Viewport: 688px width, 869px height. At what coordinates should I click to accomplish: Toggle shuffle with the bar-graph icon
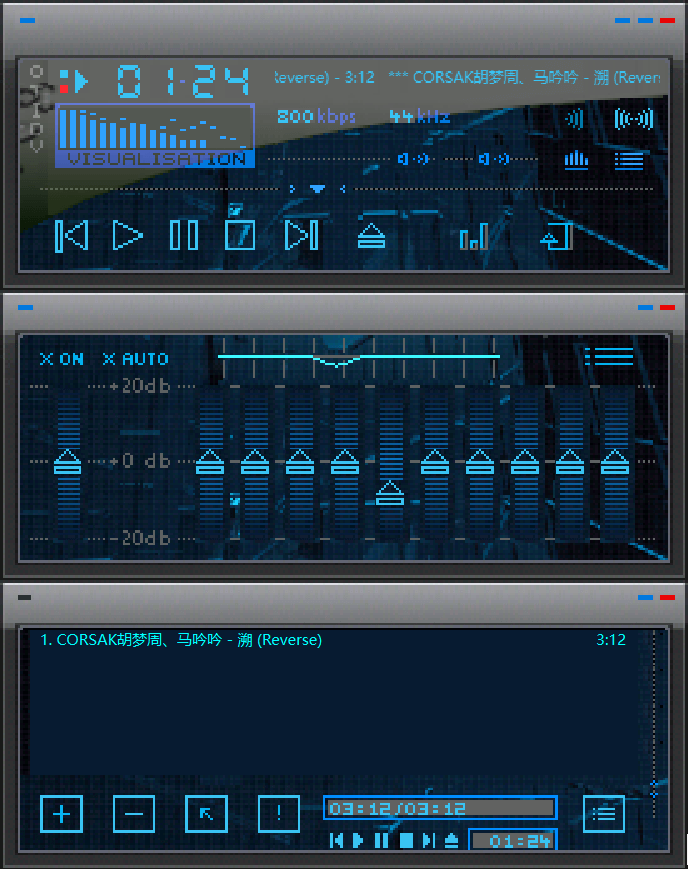pos(474,237)
